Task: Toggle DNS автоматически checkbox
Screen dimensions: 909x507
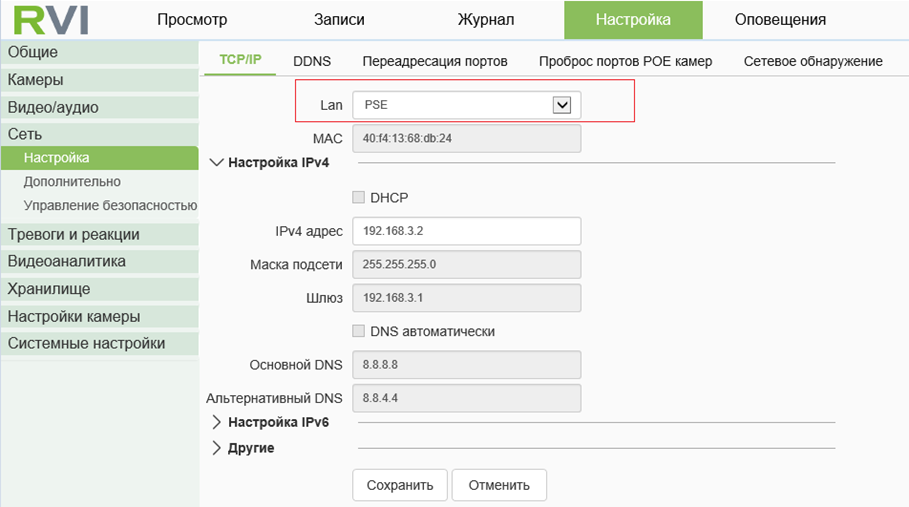Action: (358, 331)
